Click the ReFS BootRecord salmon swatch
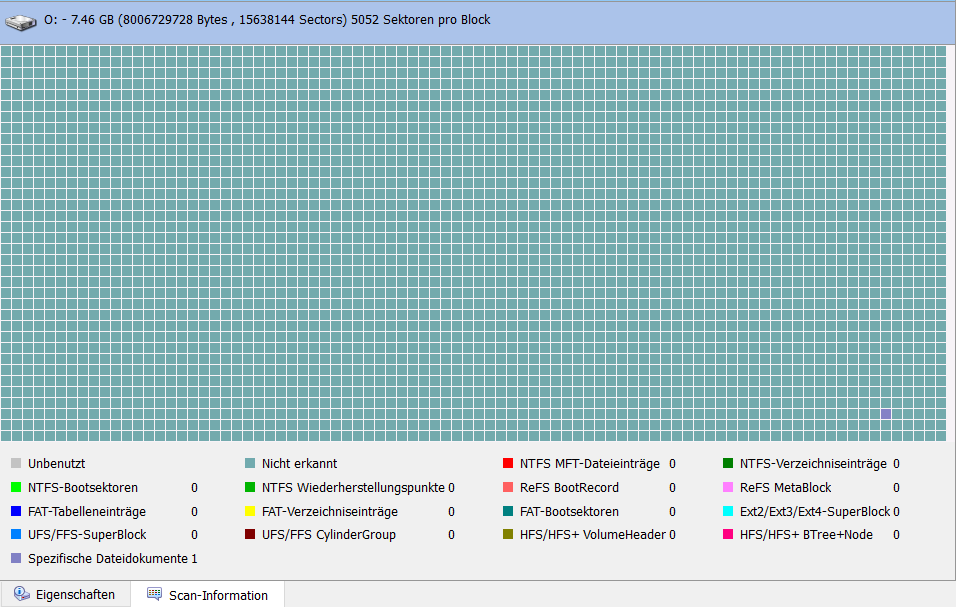The width and height of the screenshot is (956, 607). [x=507, y=487]
